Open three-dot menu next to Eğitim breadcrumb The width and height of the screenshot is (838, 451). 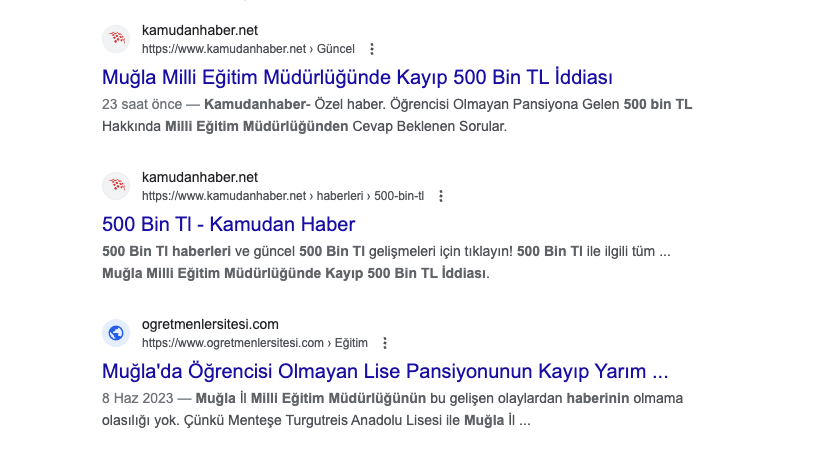[x=386, y=343]
